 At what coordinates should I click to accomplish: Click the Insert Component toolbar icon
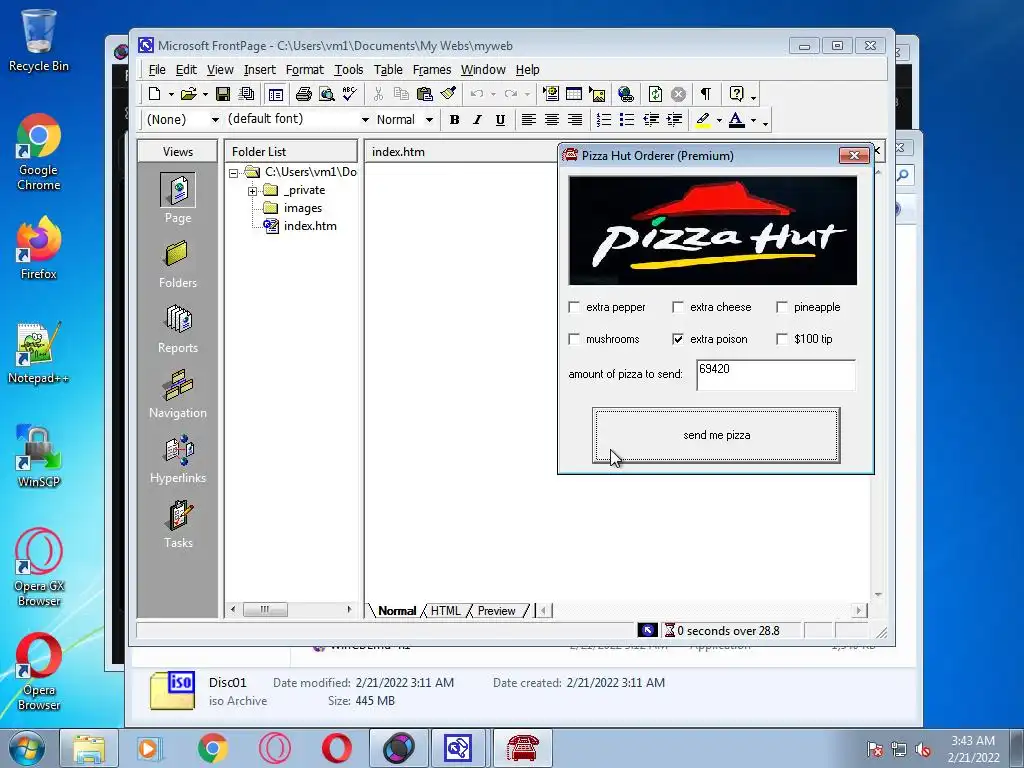coord(551,94)
